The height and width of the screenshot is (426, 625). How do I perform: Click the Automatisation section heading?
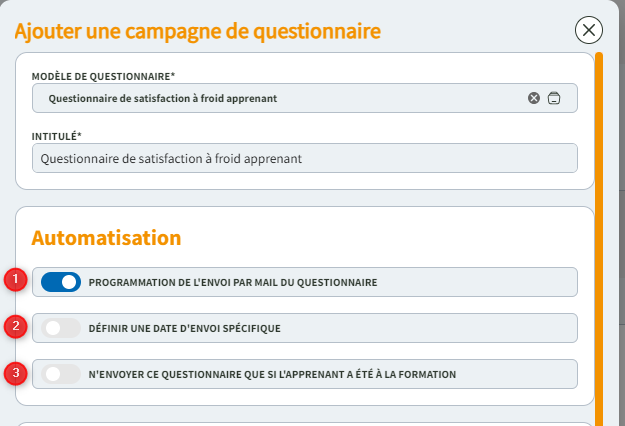pyautogui.click(x=106, y=238)
